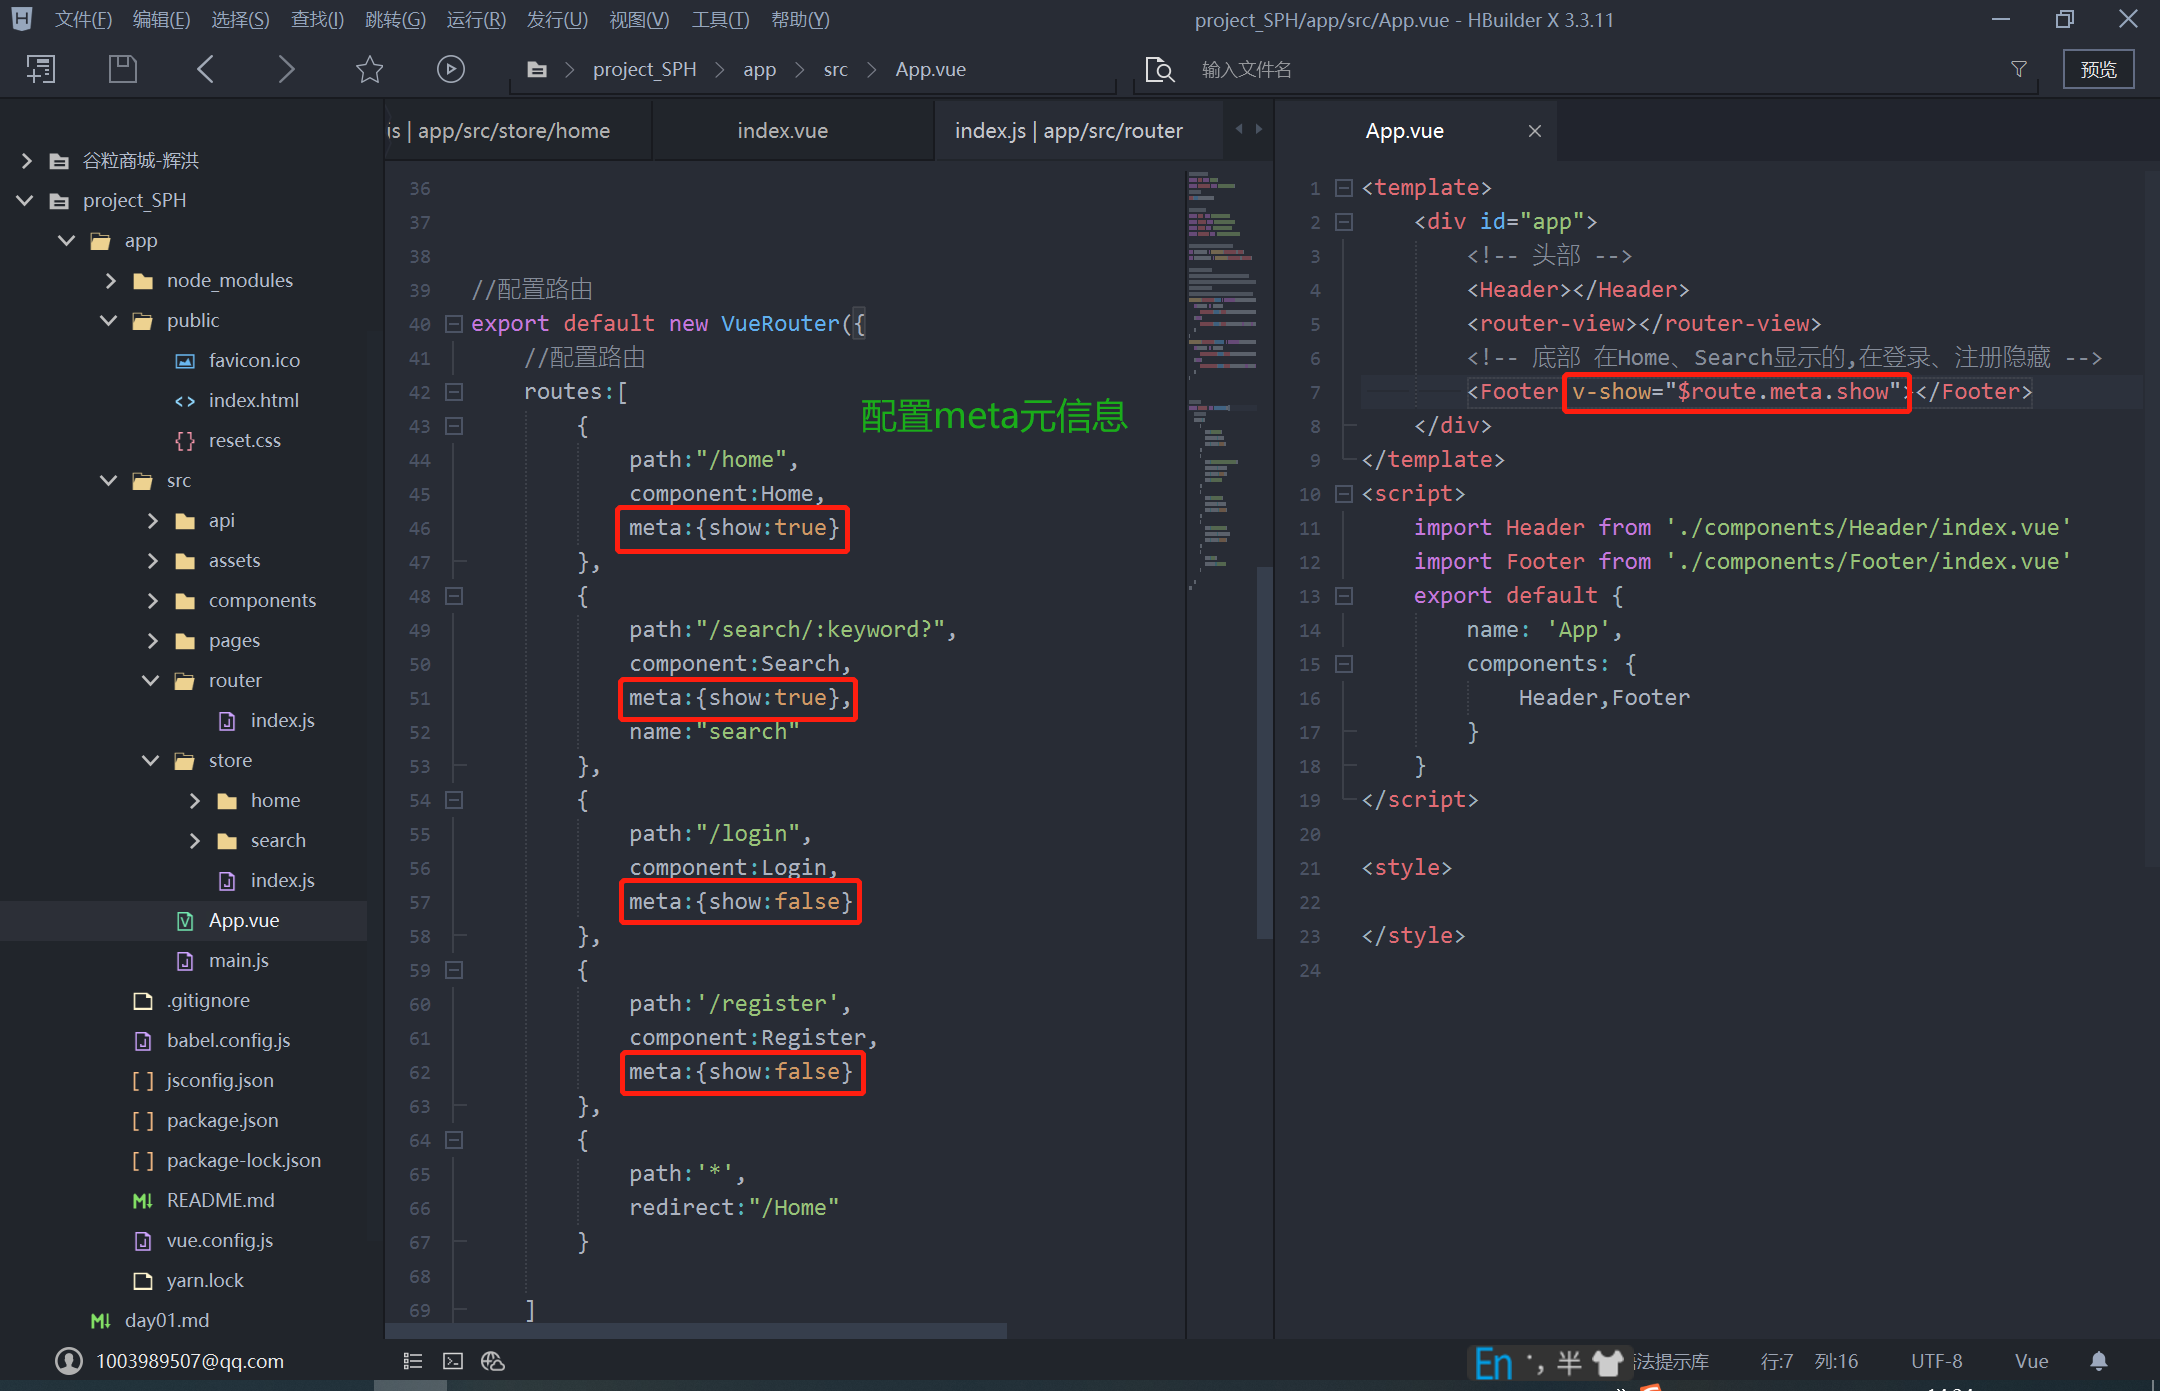Open babel.config.js in the file tree

click(228, 1040)
